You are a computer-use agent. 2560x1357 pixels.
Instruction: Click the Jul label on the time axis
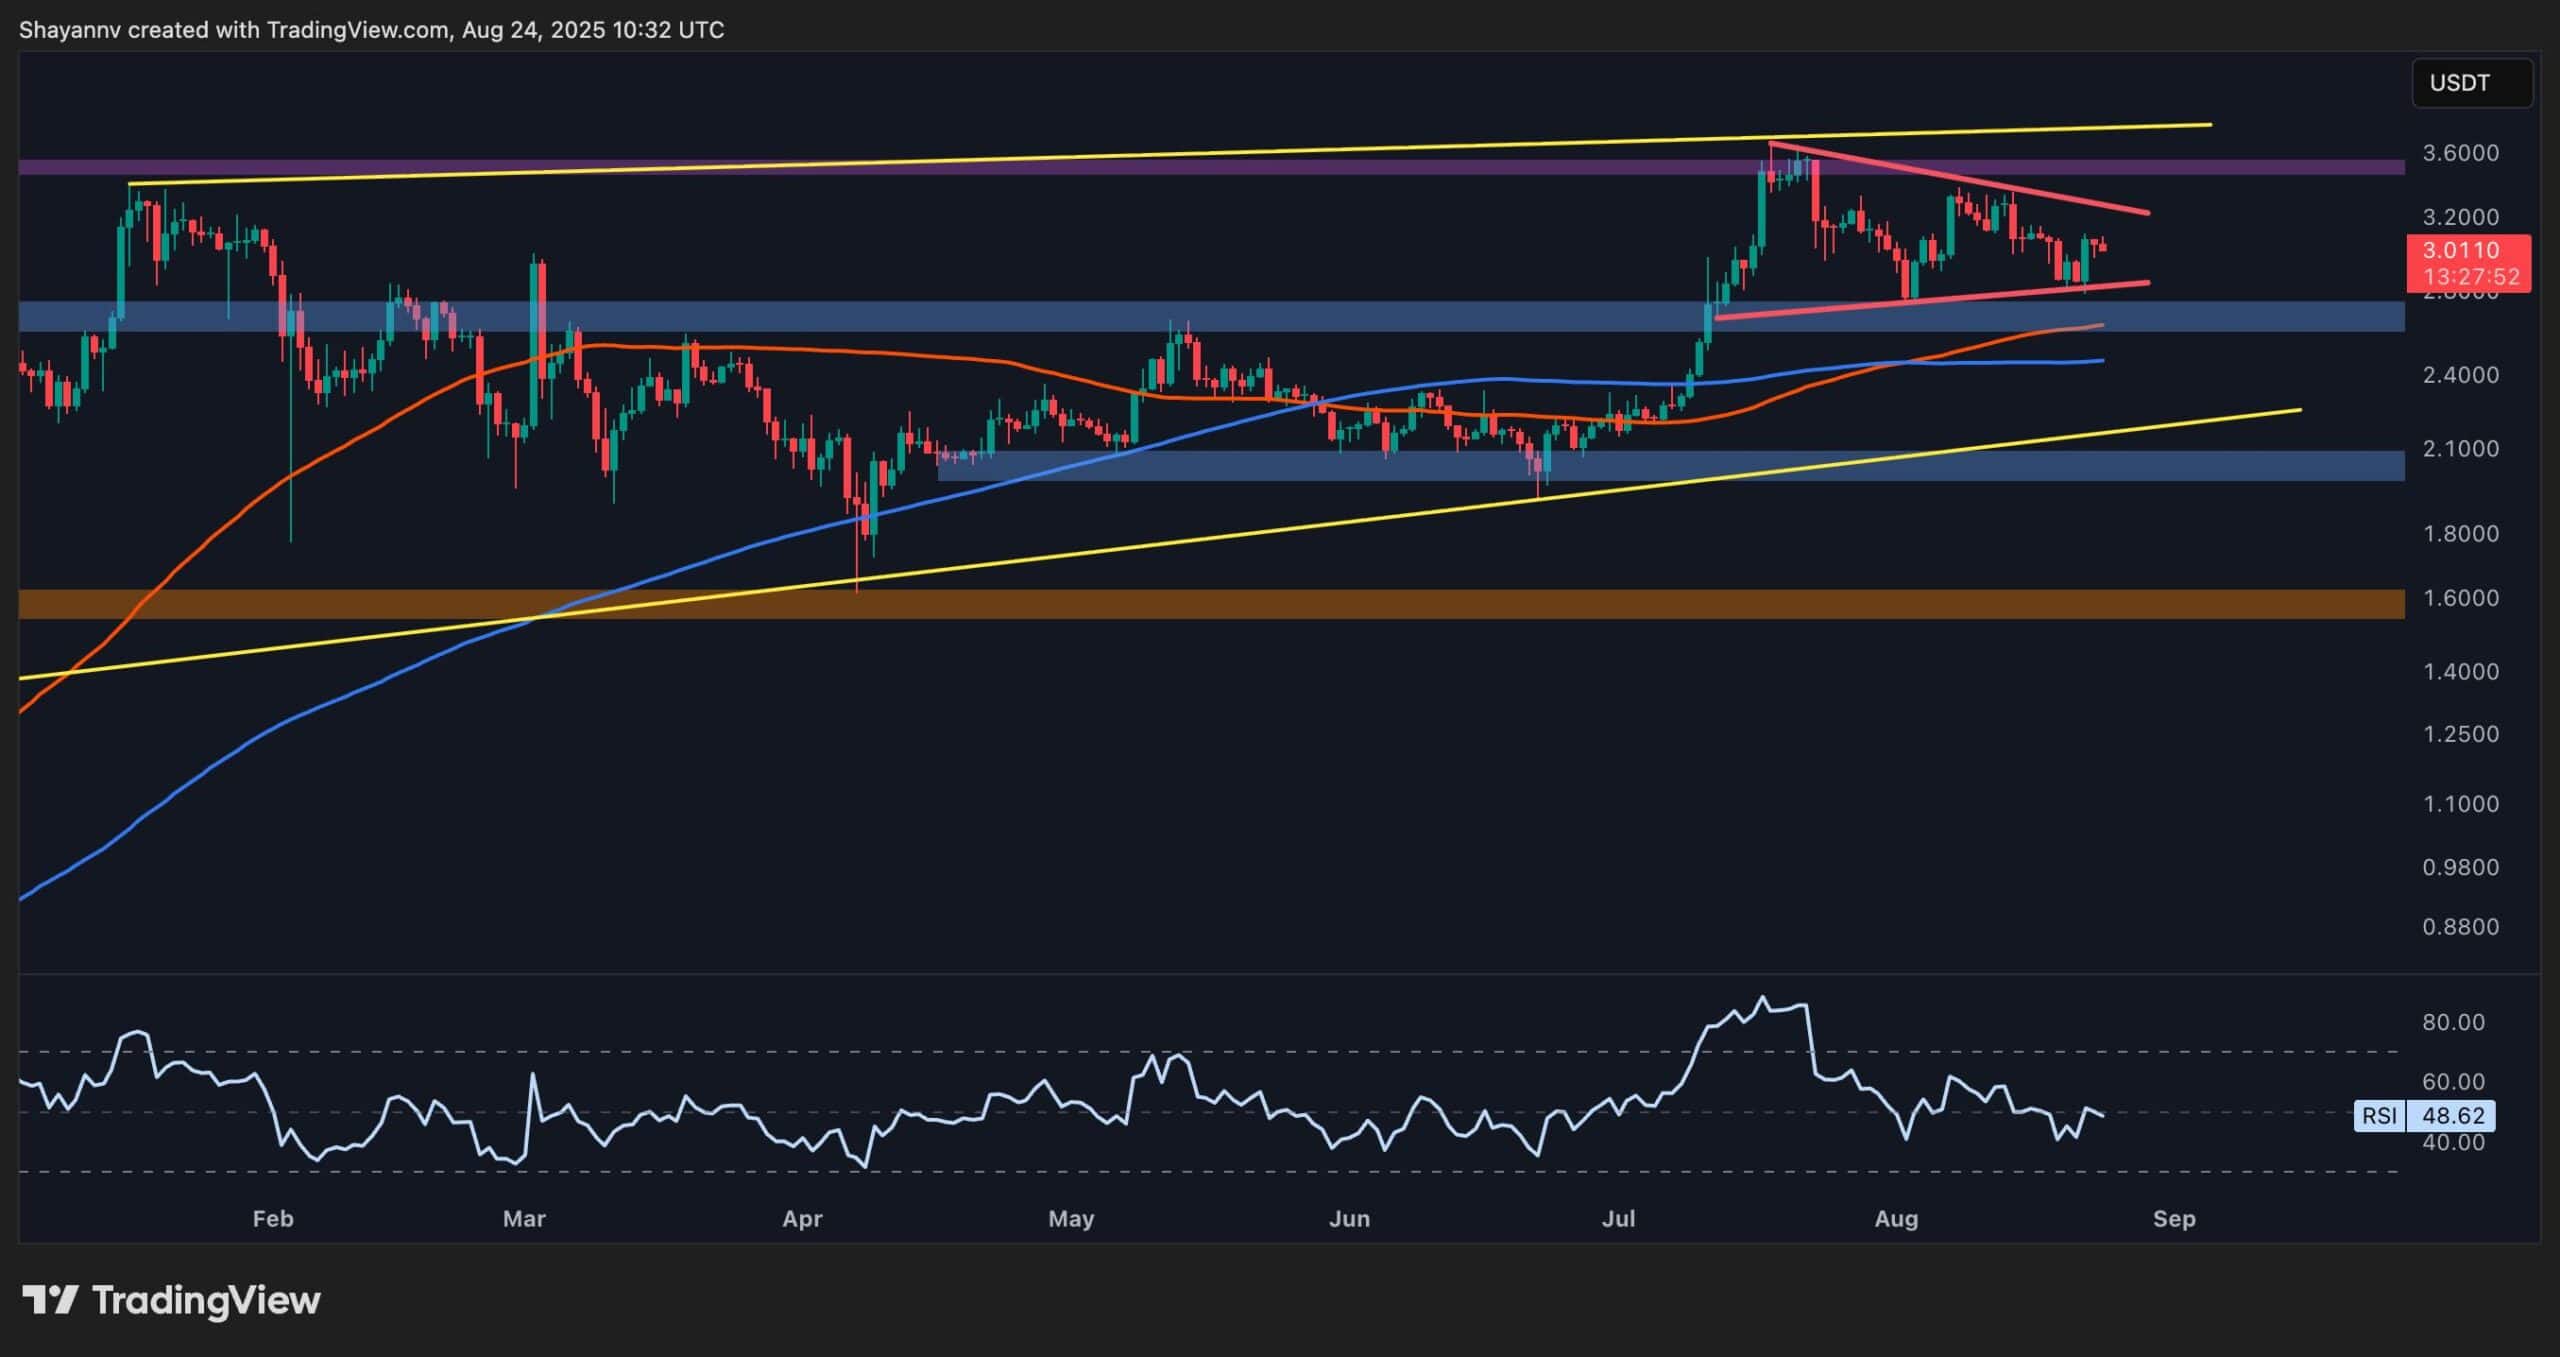[x=1621, y=1220]
